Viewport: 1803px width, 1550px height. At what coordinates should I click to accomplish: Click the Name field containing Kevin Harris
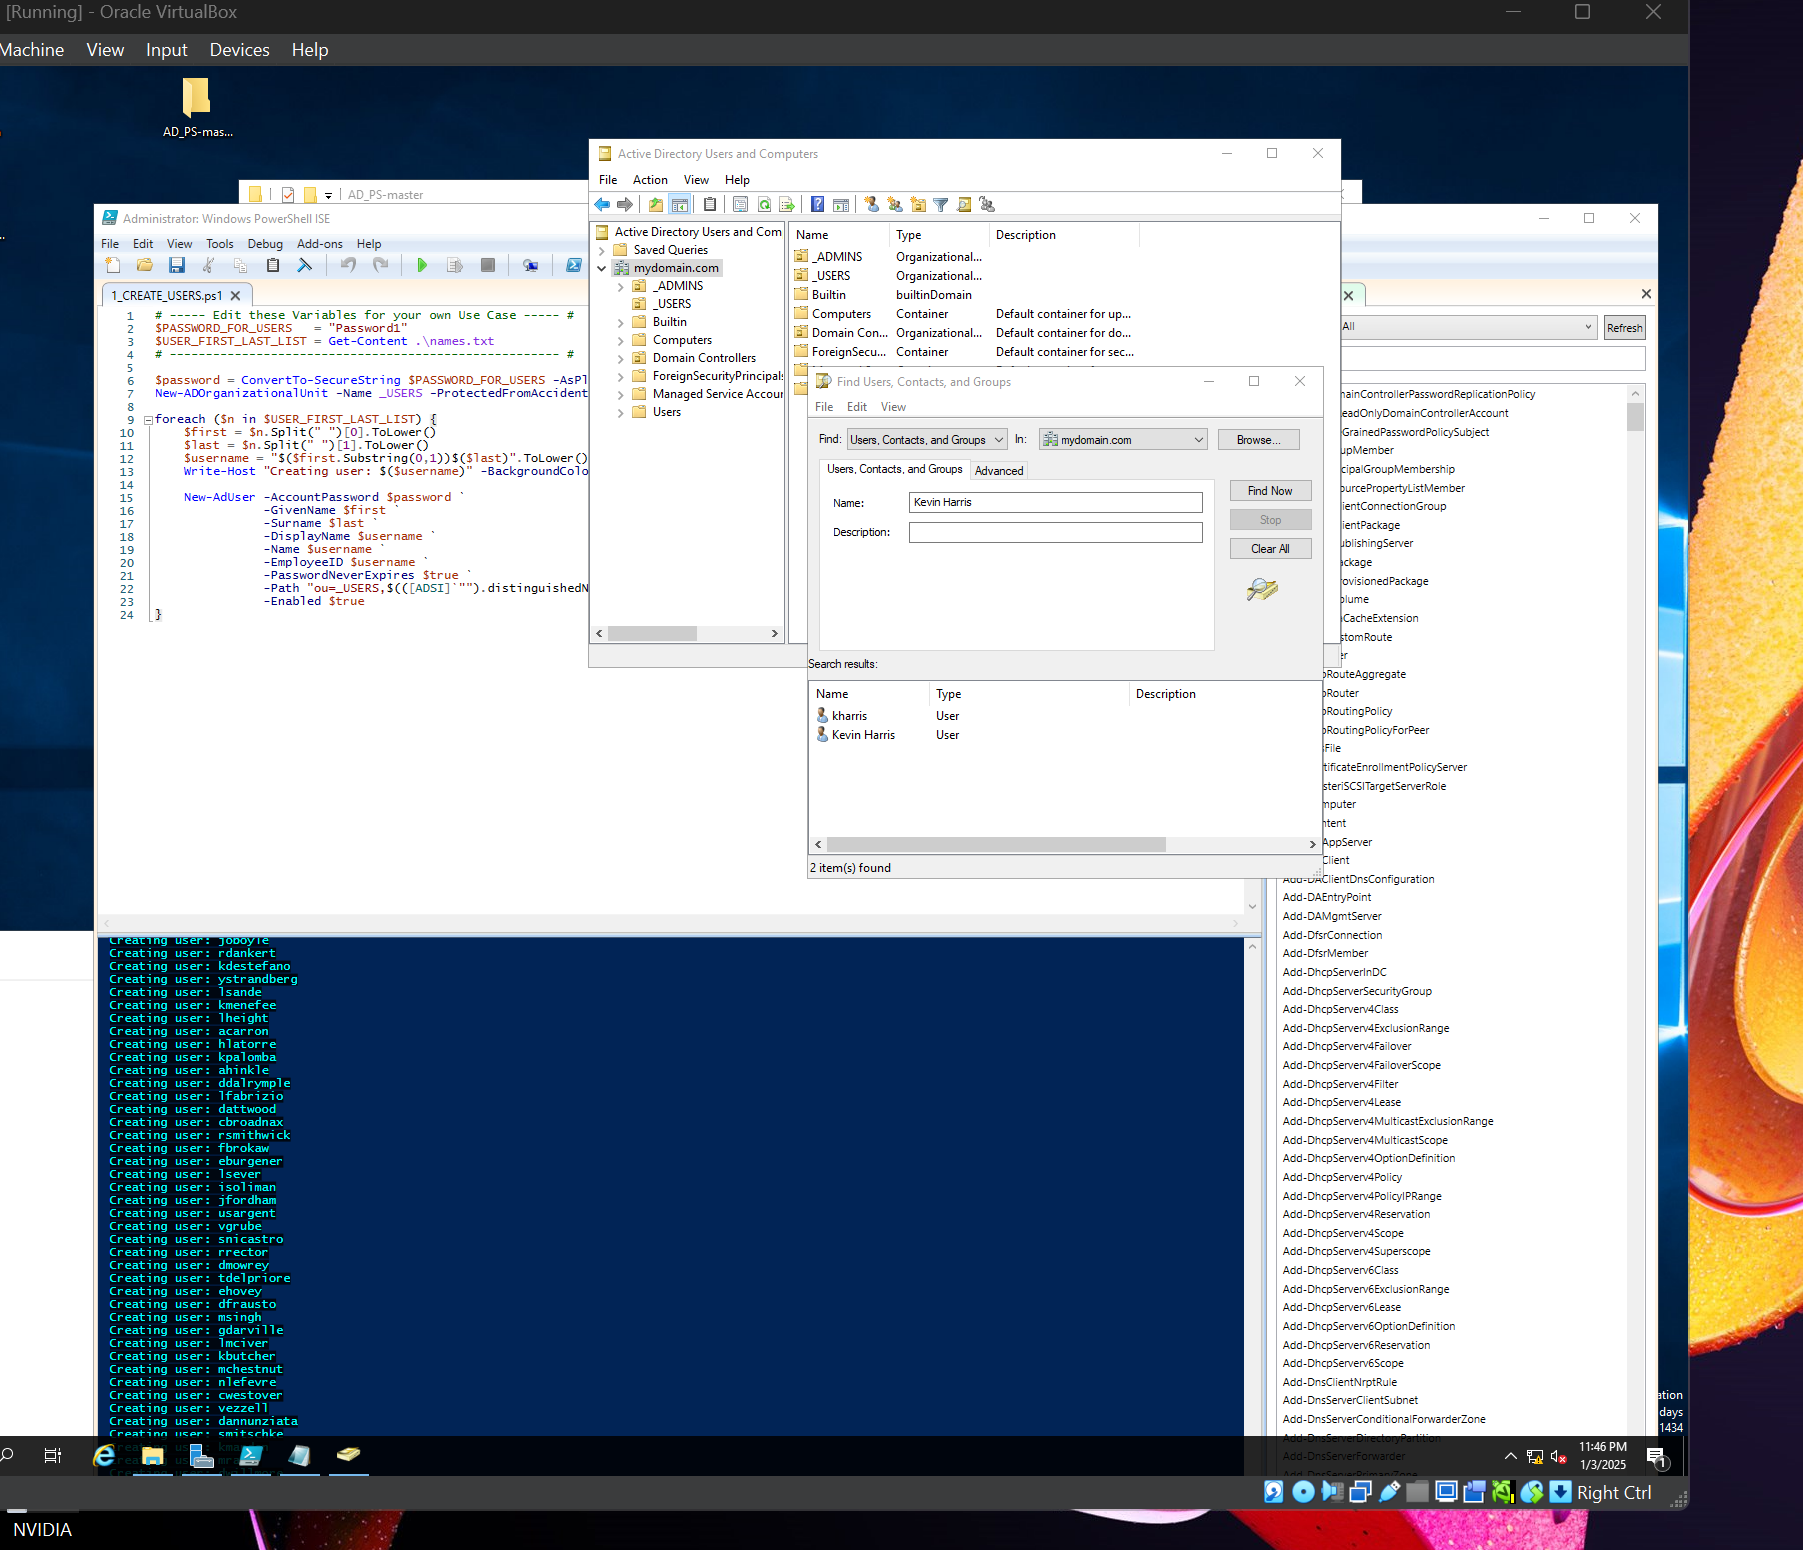click(1055, 502)
